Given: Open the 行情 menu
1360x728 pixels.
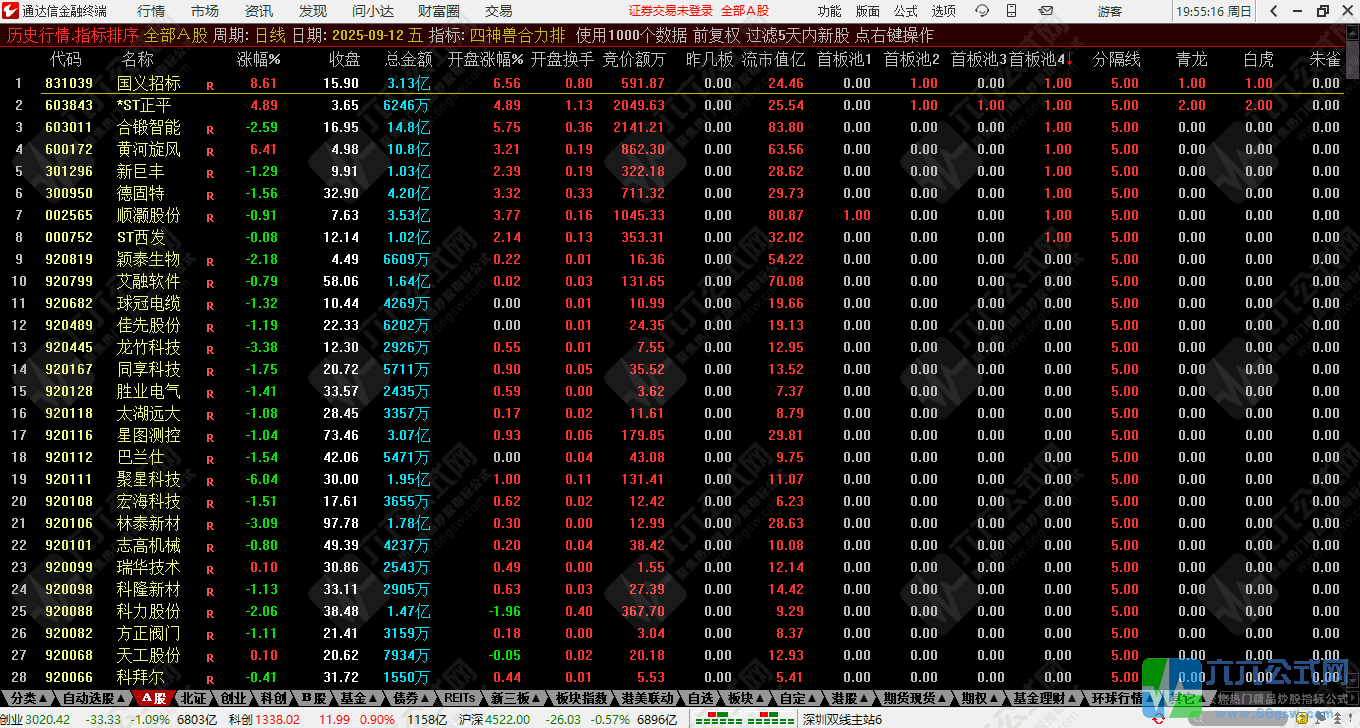Looking at the screenshot, I should [x=149, y=11].
